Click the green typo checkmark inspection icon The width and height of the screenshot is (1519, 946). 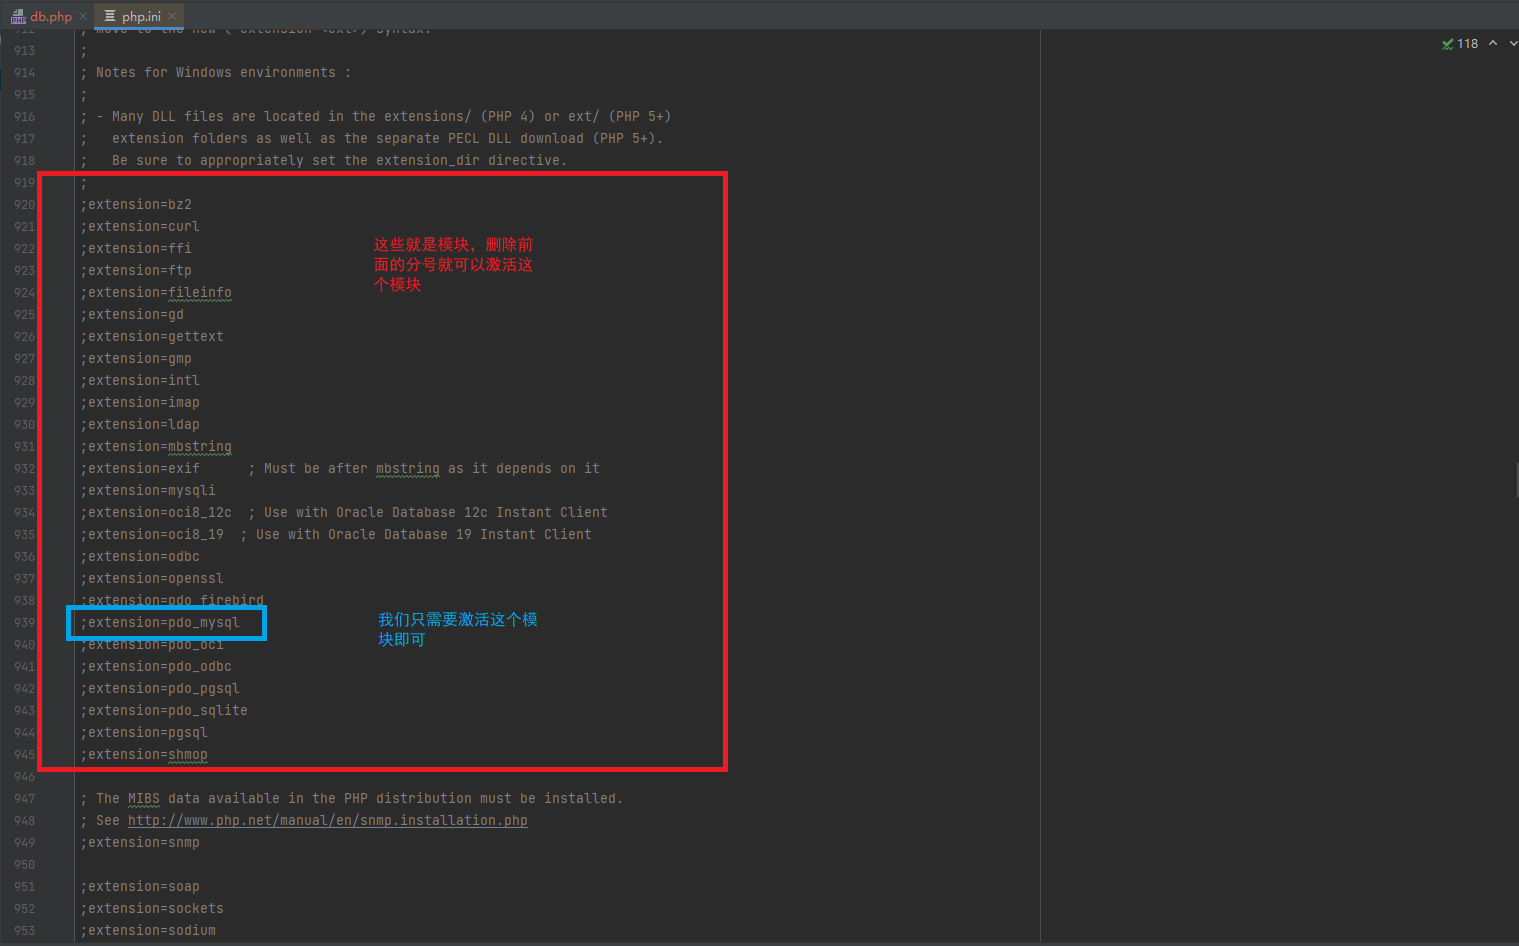[1447, 44]
